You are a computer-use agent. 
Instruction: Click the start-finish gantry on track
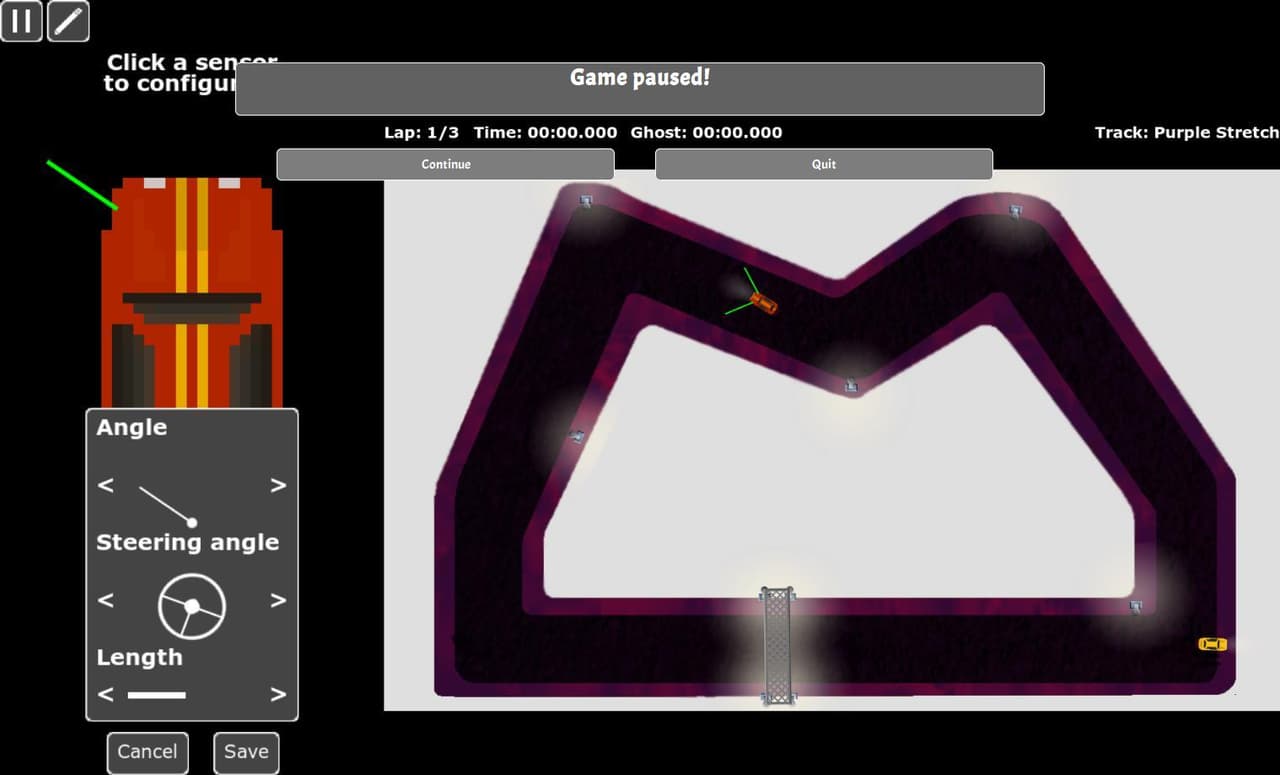click(778, 646)
